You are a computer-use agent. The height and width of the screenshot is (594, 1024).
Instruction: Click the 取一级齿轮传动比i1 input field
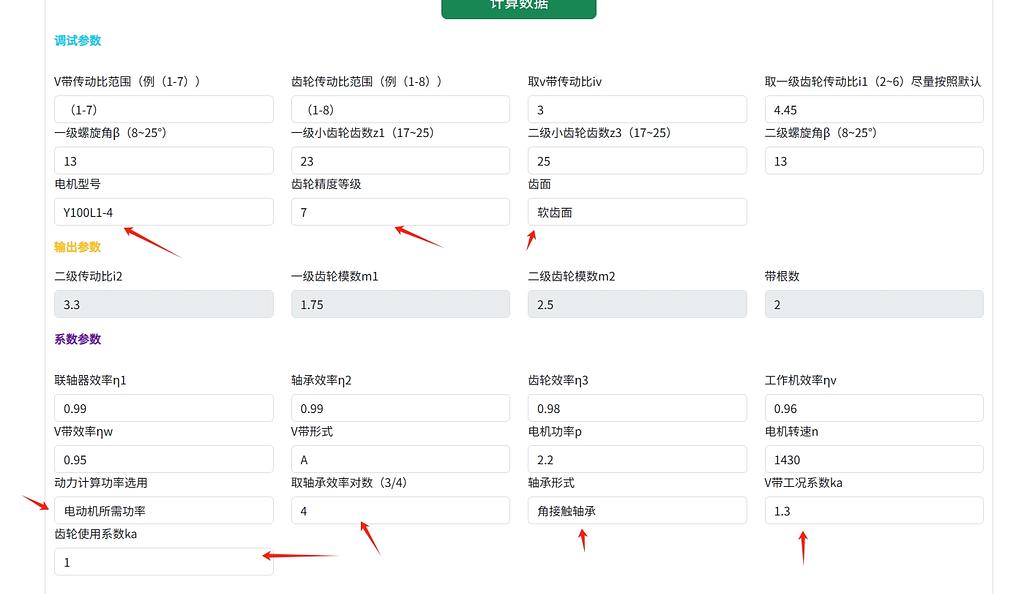873,110
